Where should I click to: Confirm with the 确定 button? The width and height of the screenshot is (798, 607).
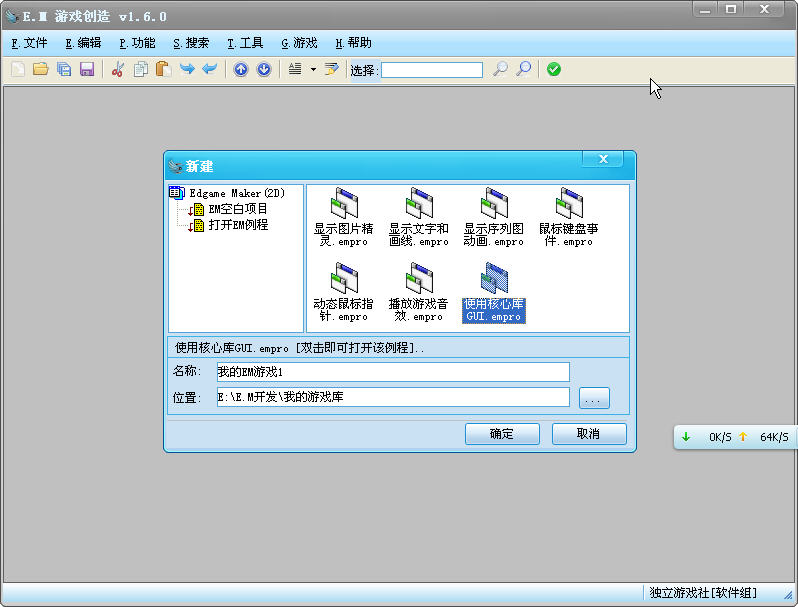point(502,433)
